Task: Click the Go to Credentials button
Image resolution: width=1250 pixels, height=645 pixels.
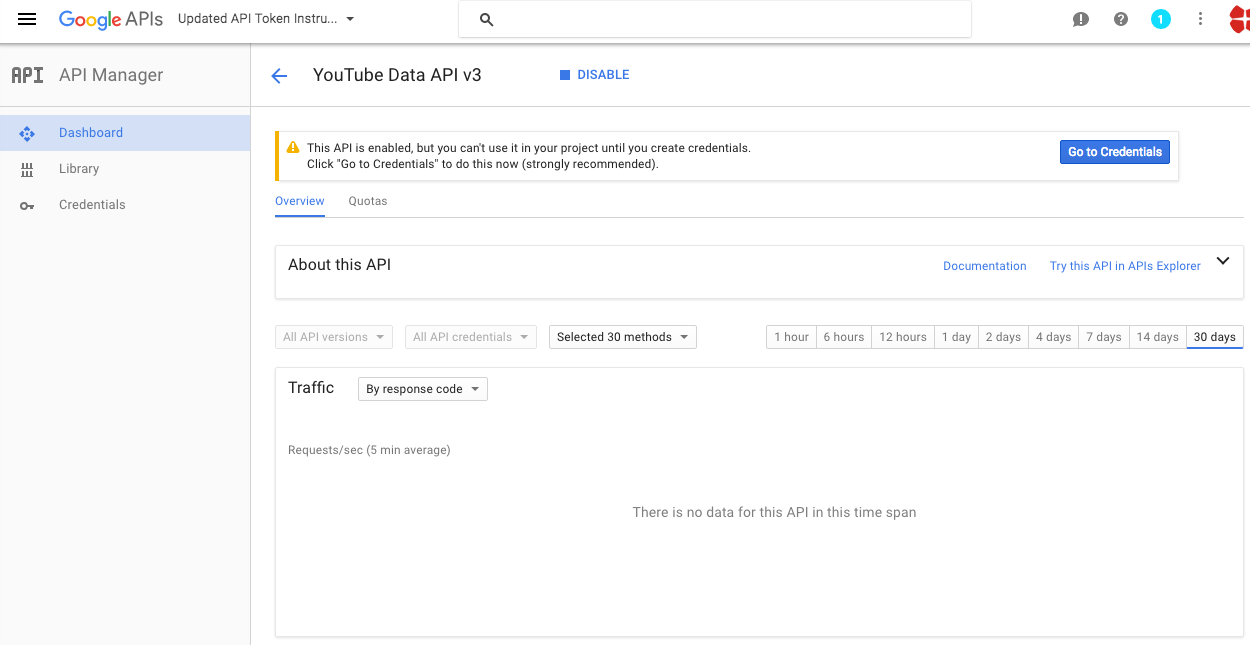Action: click(x=1114, y=152)
